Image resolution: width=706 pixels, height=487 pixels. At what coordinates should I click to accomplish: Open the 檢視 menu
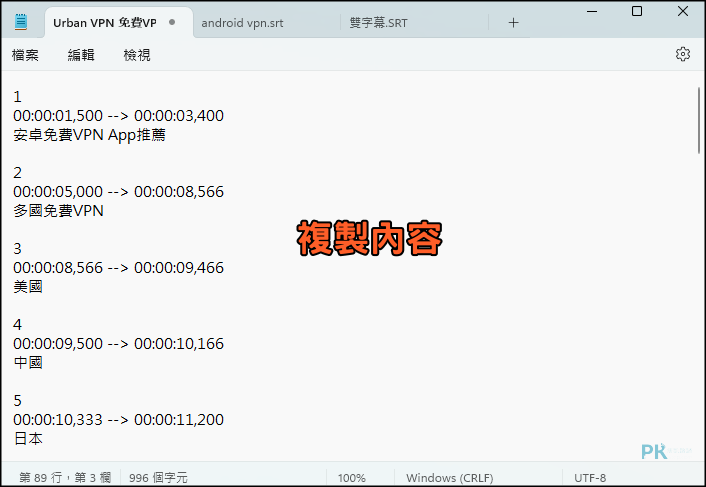tap(137, 55)
